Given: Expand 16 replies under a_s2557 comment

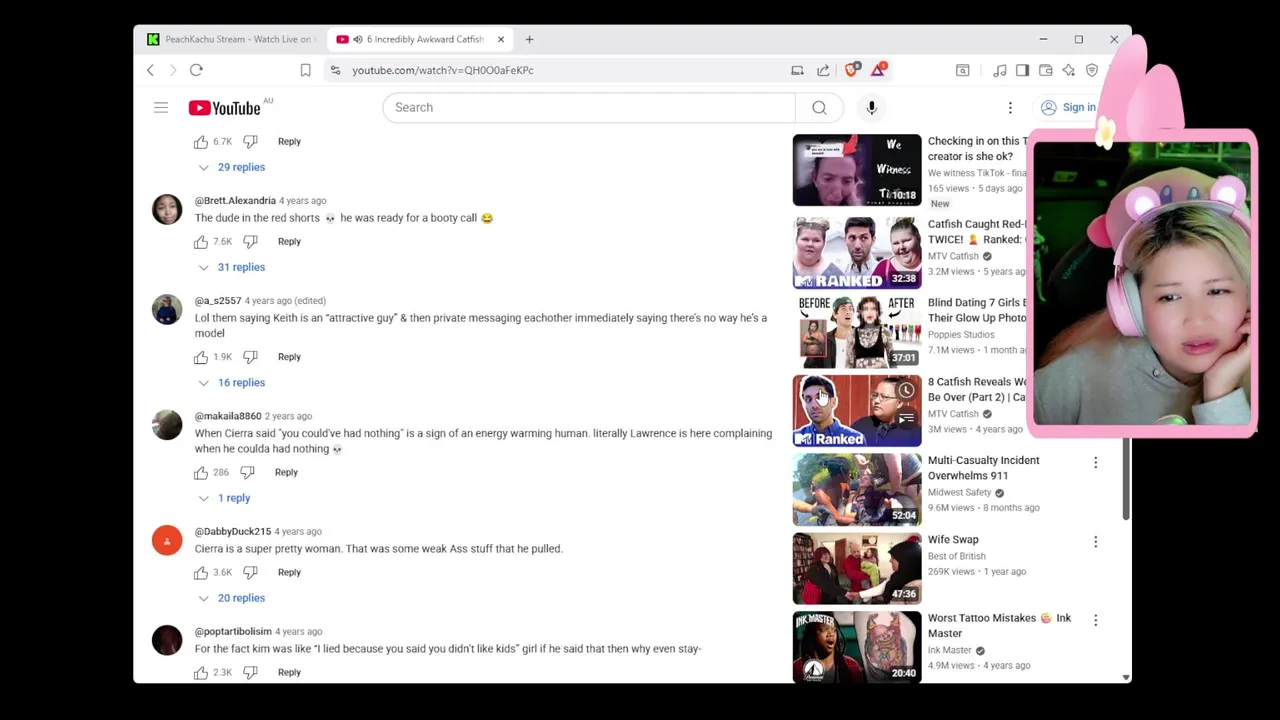Looking at the screenshot, I should pyautogui.click(x=232, y=382).
